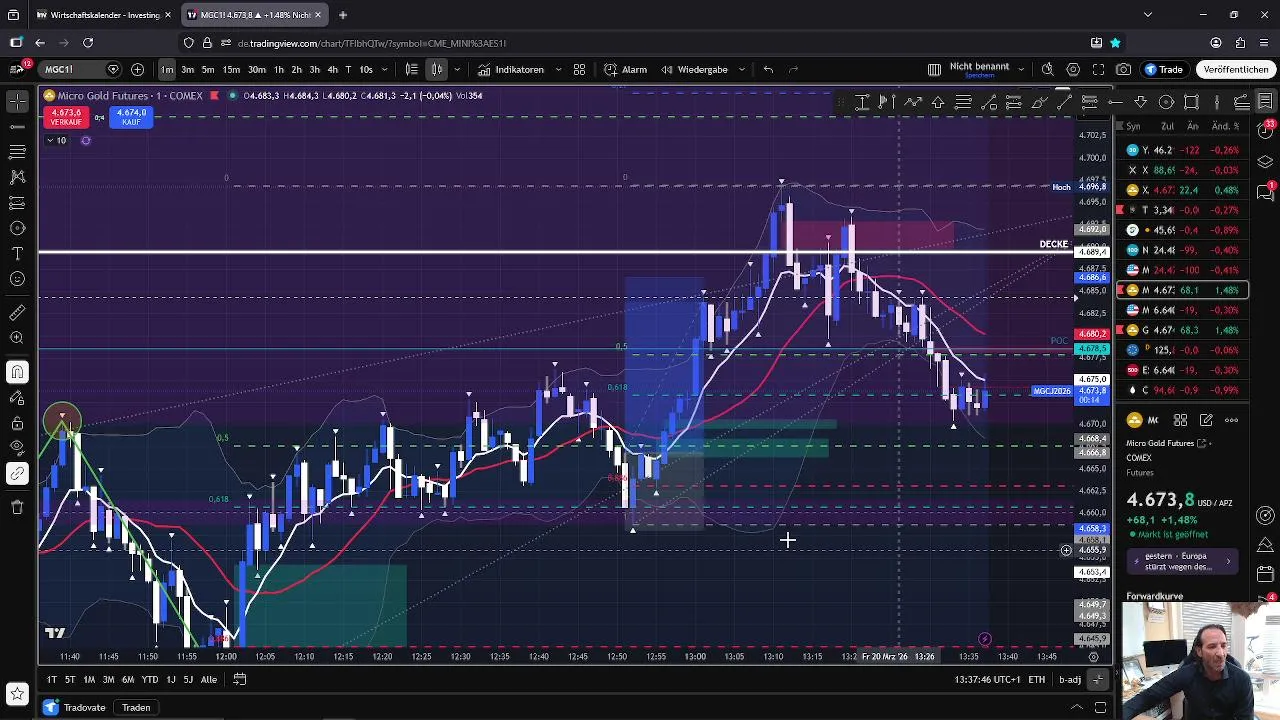The width and height of the screenshot is (1280, 720).
Task: Select the up-arrow drawing in favorites toolbar
Action: 938,102
